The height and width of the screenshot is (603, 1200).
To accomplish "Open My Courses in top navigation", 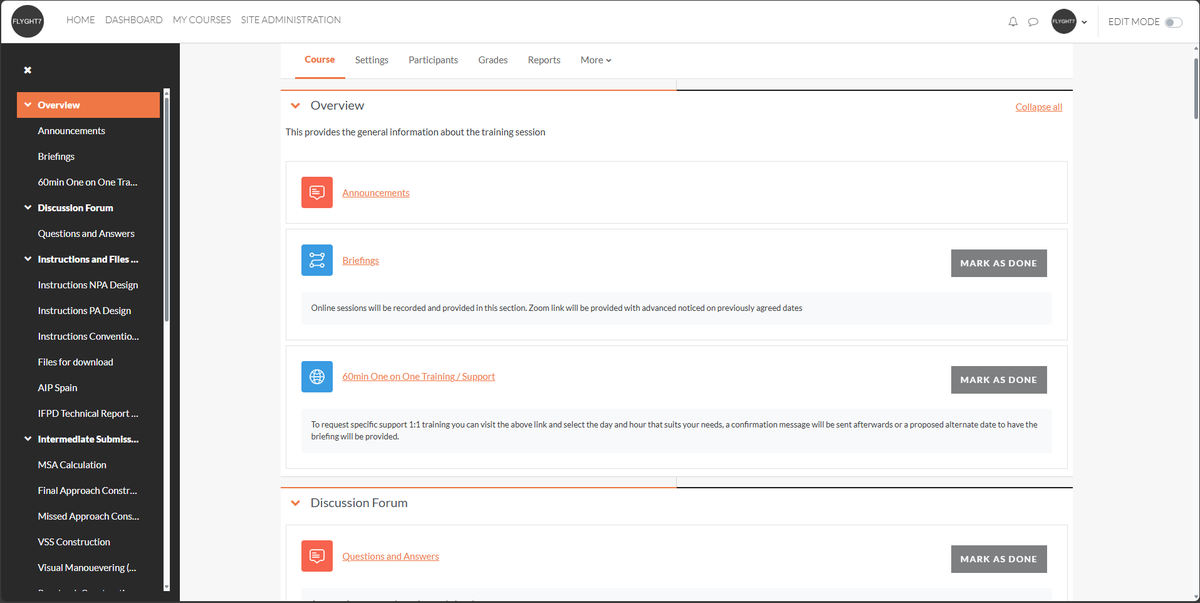I will coord(202,20).
